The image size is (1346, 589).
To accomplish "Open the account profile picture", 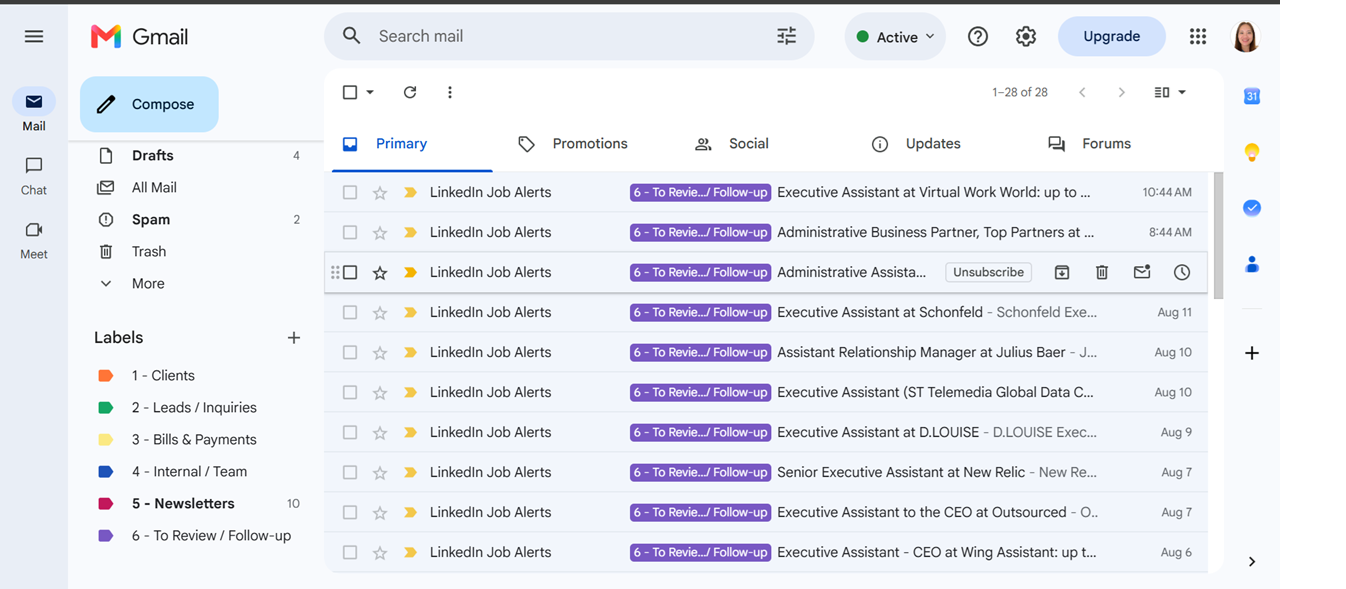I will (1245, 37).
